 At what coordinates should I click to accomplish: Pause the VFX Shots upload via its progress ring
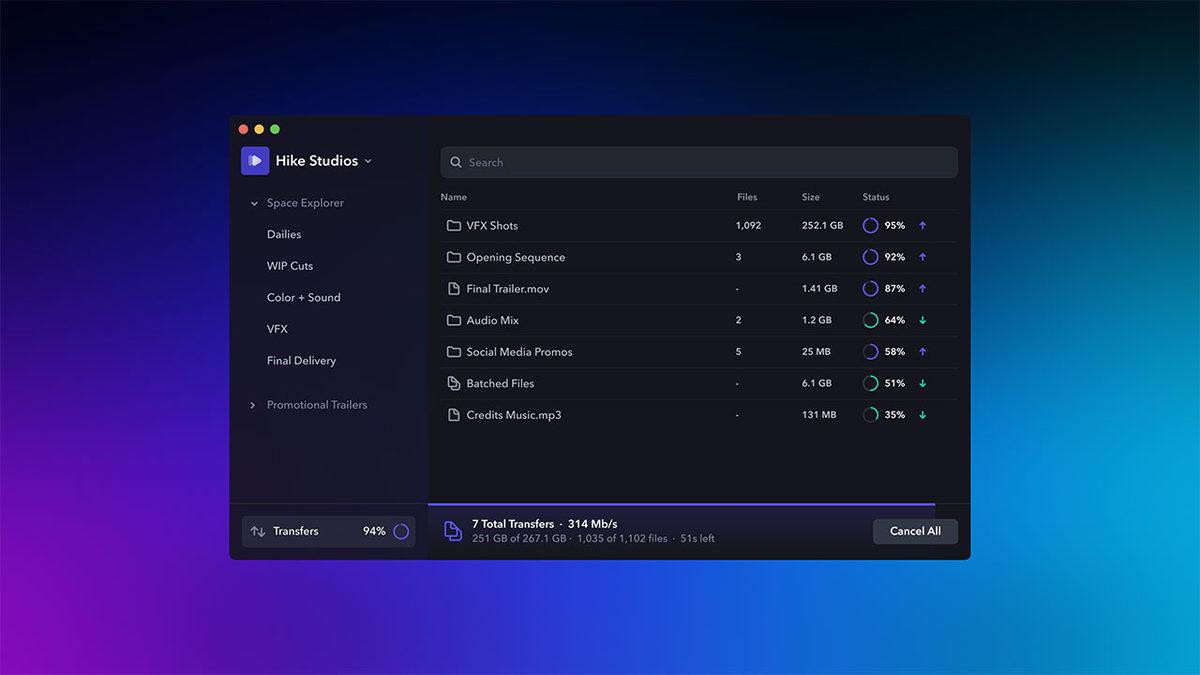coord(870,225)
